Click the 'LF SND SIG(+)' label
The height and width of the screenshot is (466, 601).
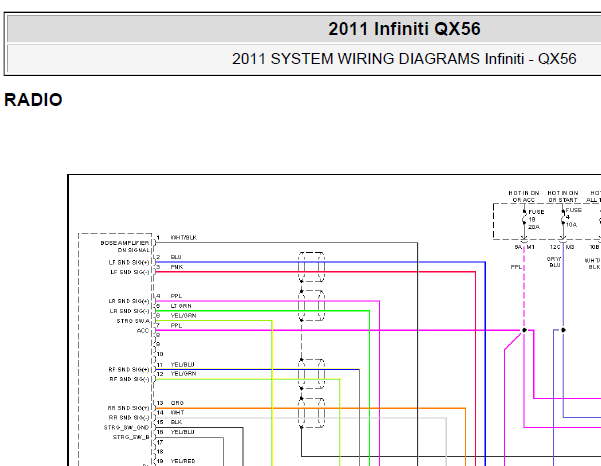click(x=129, y=263)
